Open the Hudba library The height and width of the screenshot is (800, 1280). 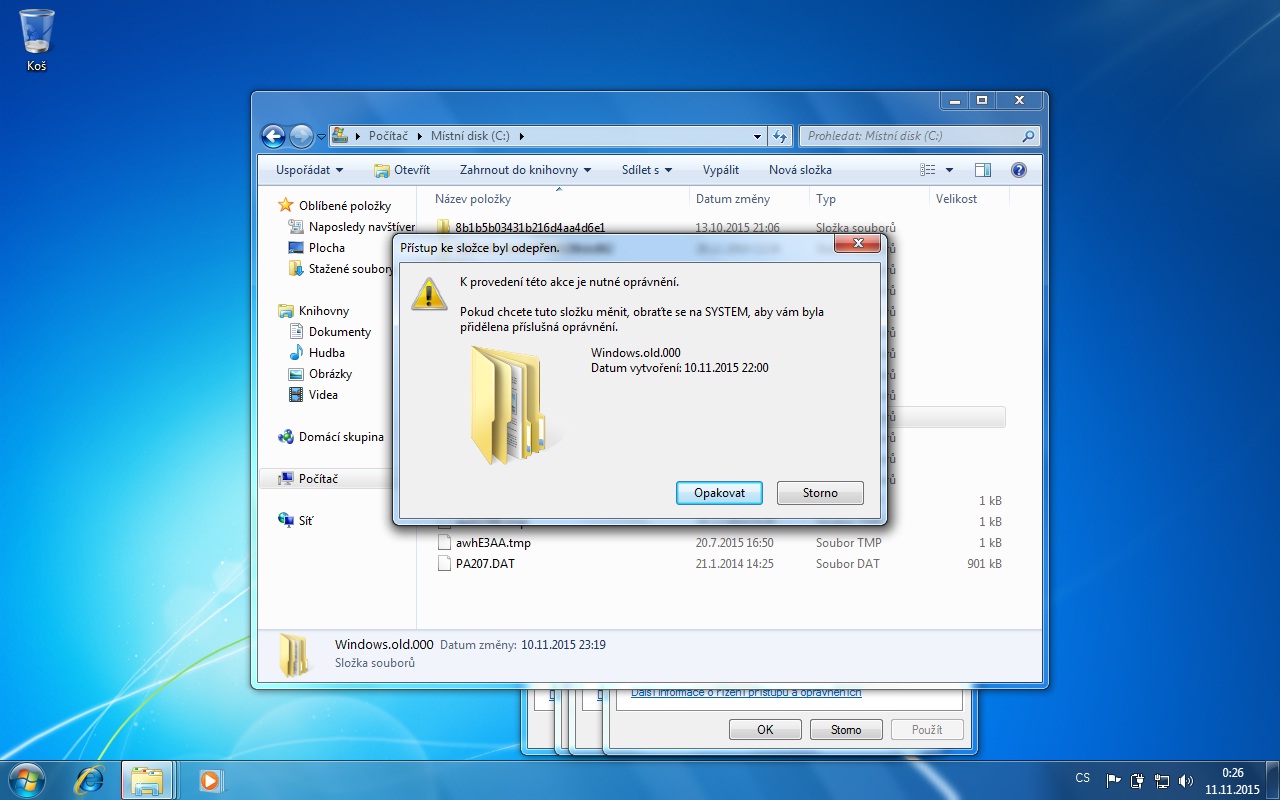[326, 353]
